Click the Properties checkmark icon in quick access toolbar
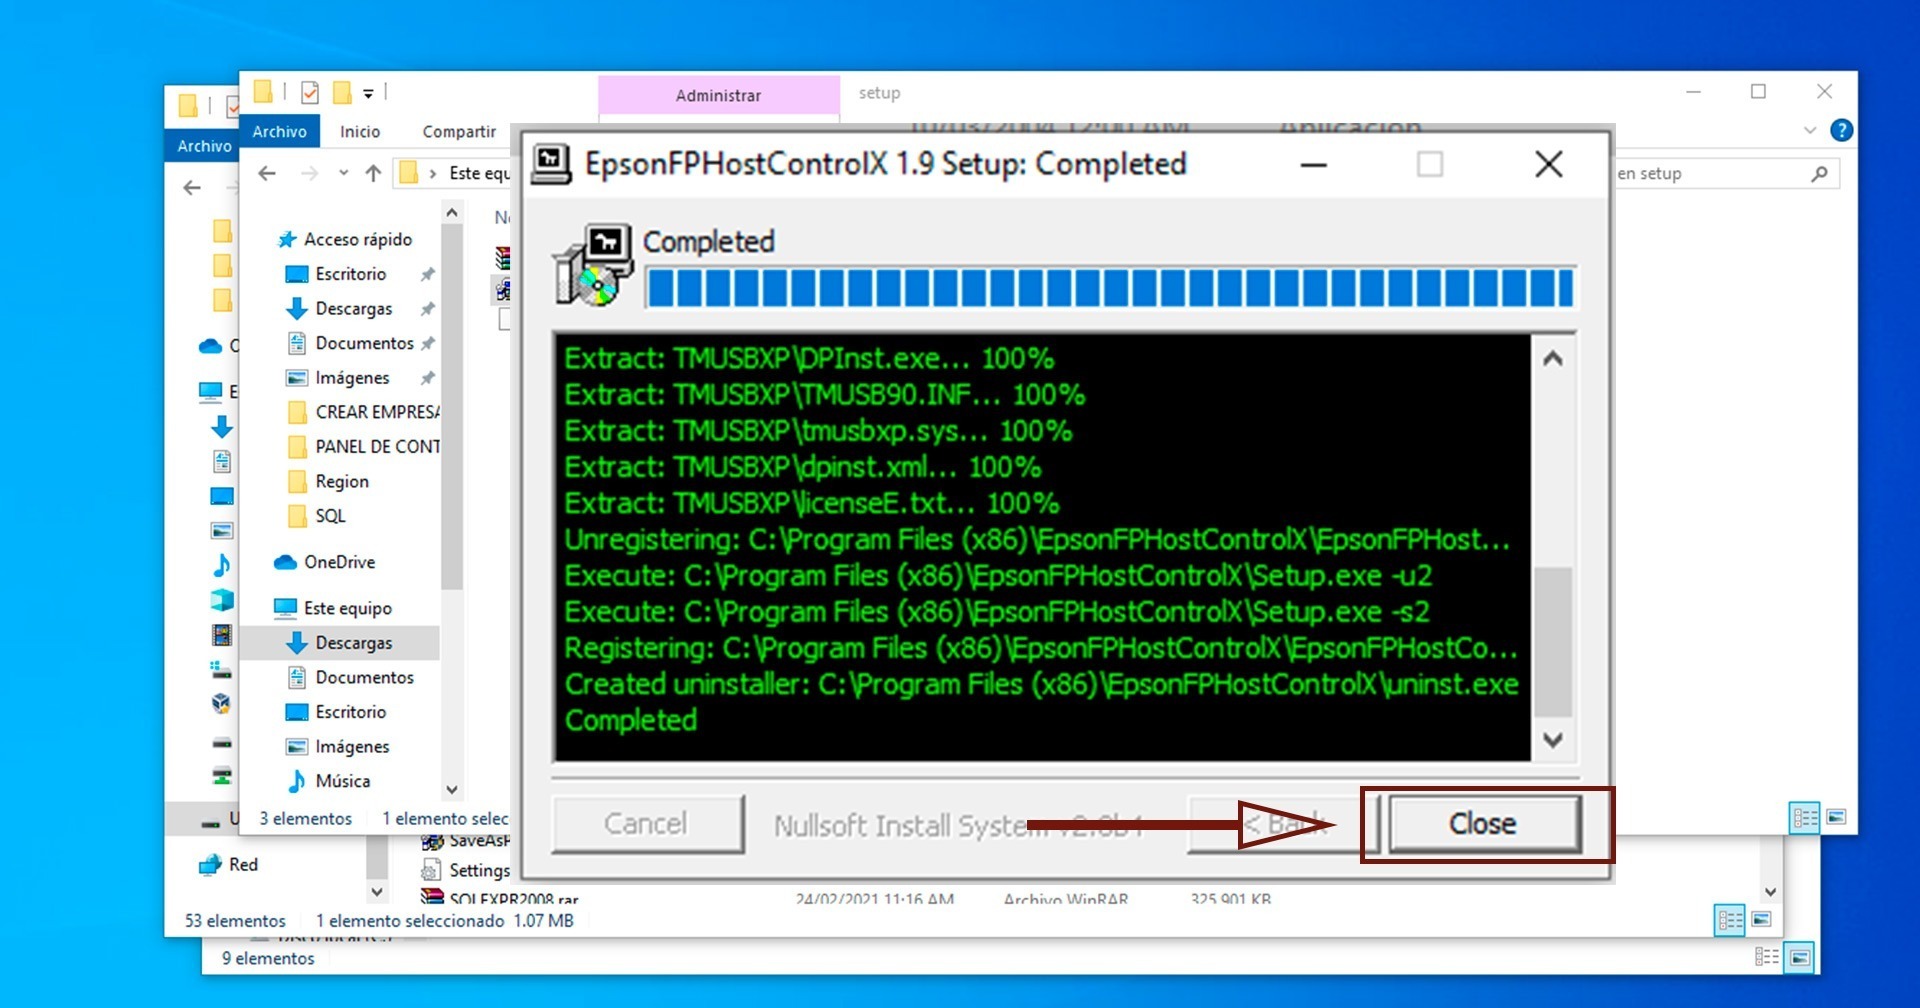 click(310, 93)
